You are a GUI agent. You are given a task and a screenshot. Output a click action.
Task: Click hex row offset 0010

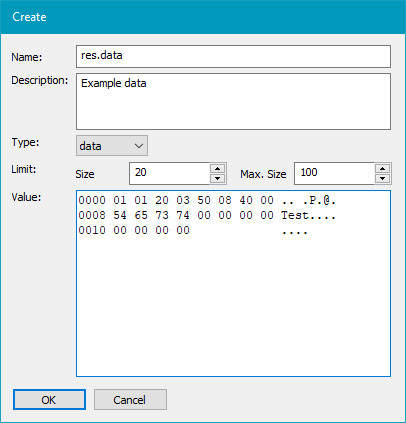92,230
